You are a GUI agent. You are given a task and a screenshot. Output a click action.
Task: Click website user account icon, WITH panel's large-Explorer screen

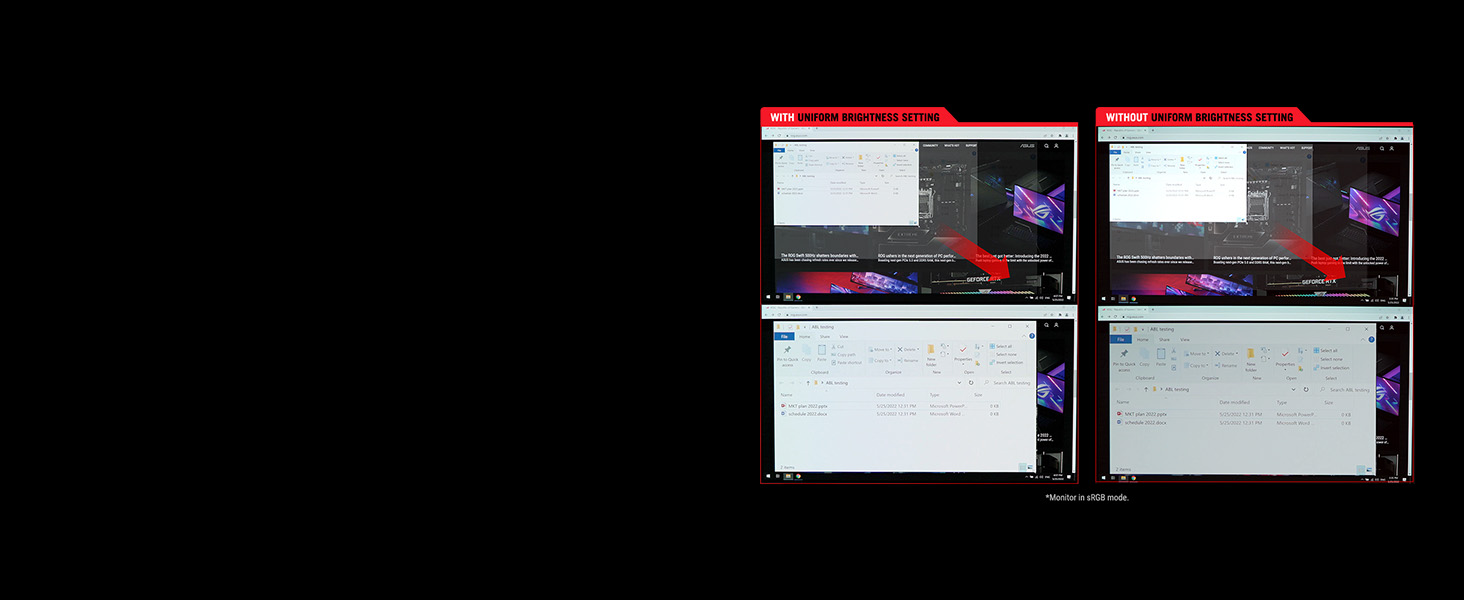click(1056, 325)
